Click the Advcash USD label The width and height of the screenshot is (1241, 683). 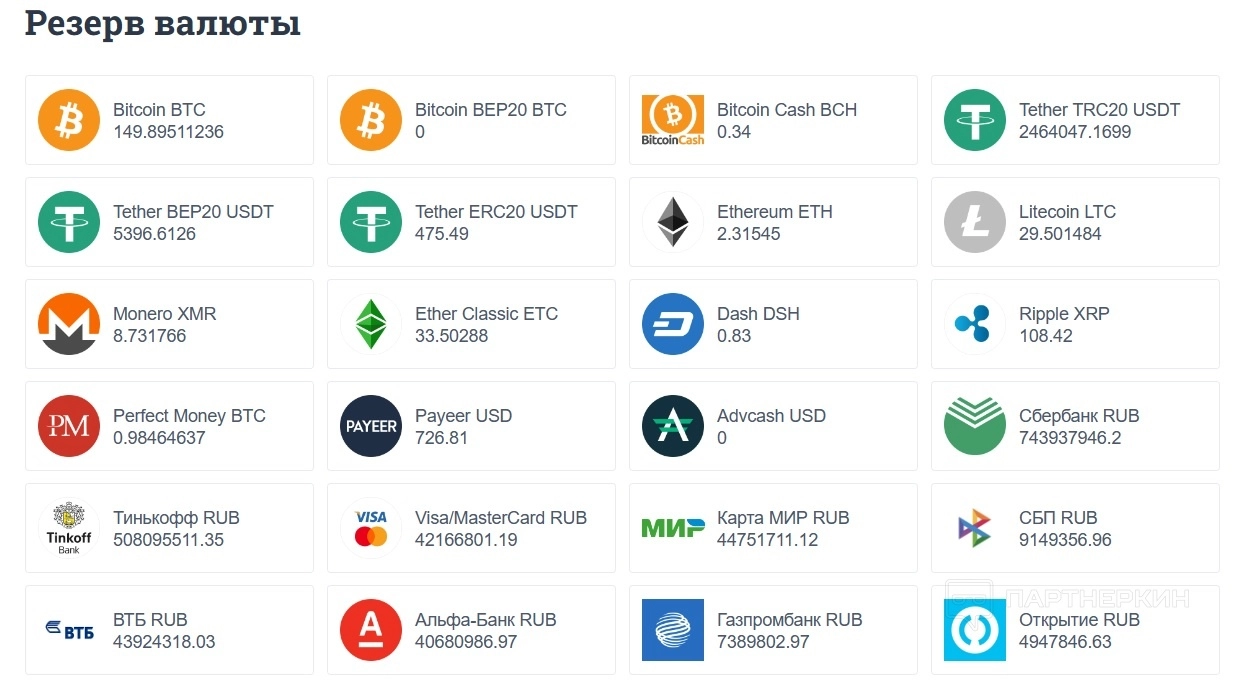coord(771,416)
